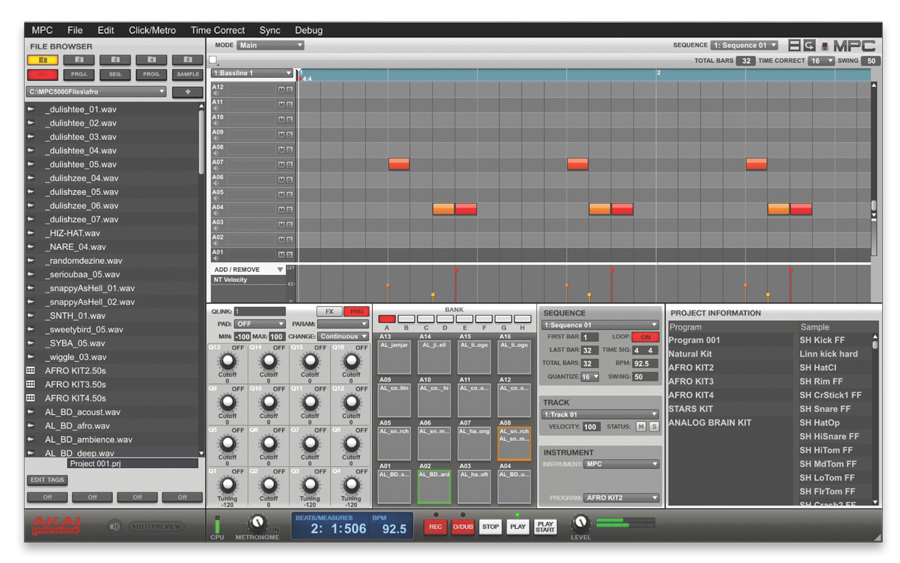Open the MPC menu
The image size is (900, 563).
click(x=42, y=30)
